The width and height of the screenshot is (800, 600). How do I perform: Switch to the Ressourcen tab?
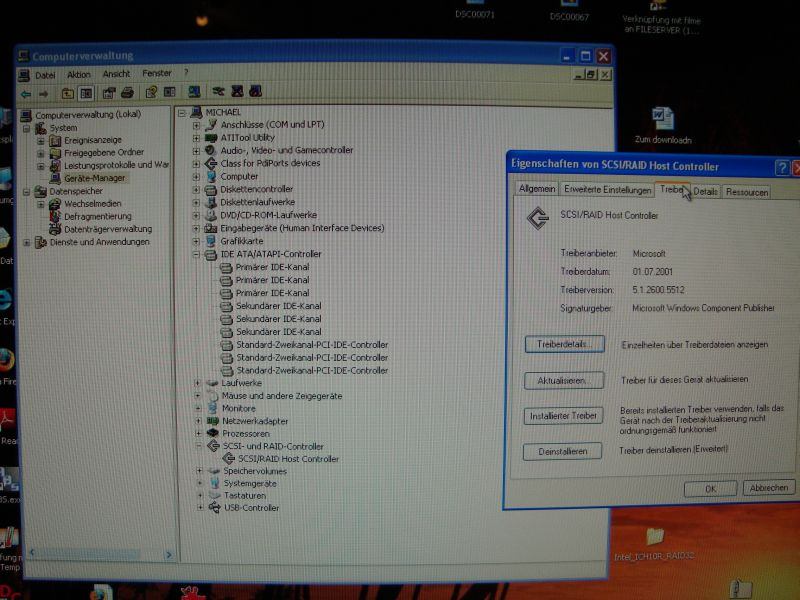[746, 192]
